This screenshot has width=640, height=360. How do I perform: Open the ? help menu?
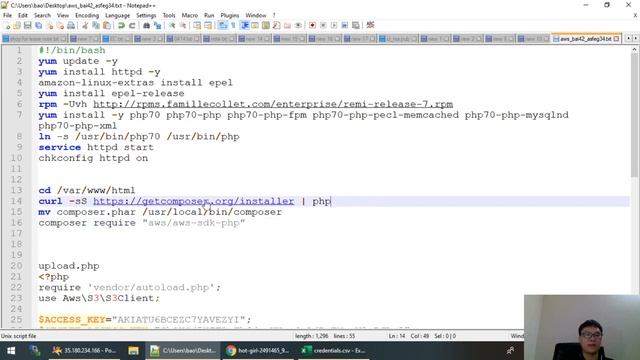274,16
